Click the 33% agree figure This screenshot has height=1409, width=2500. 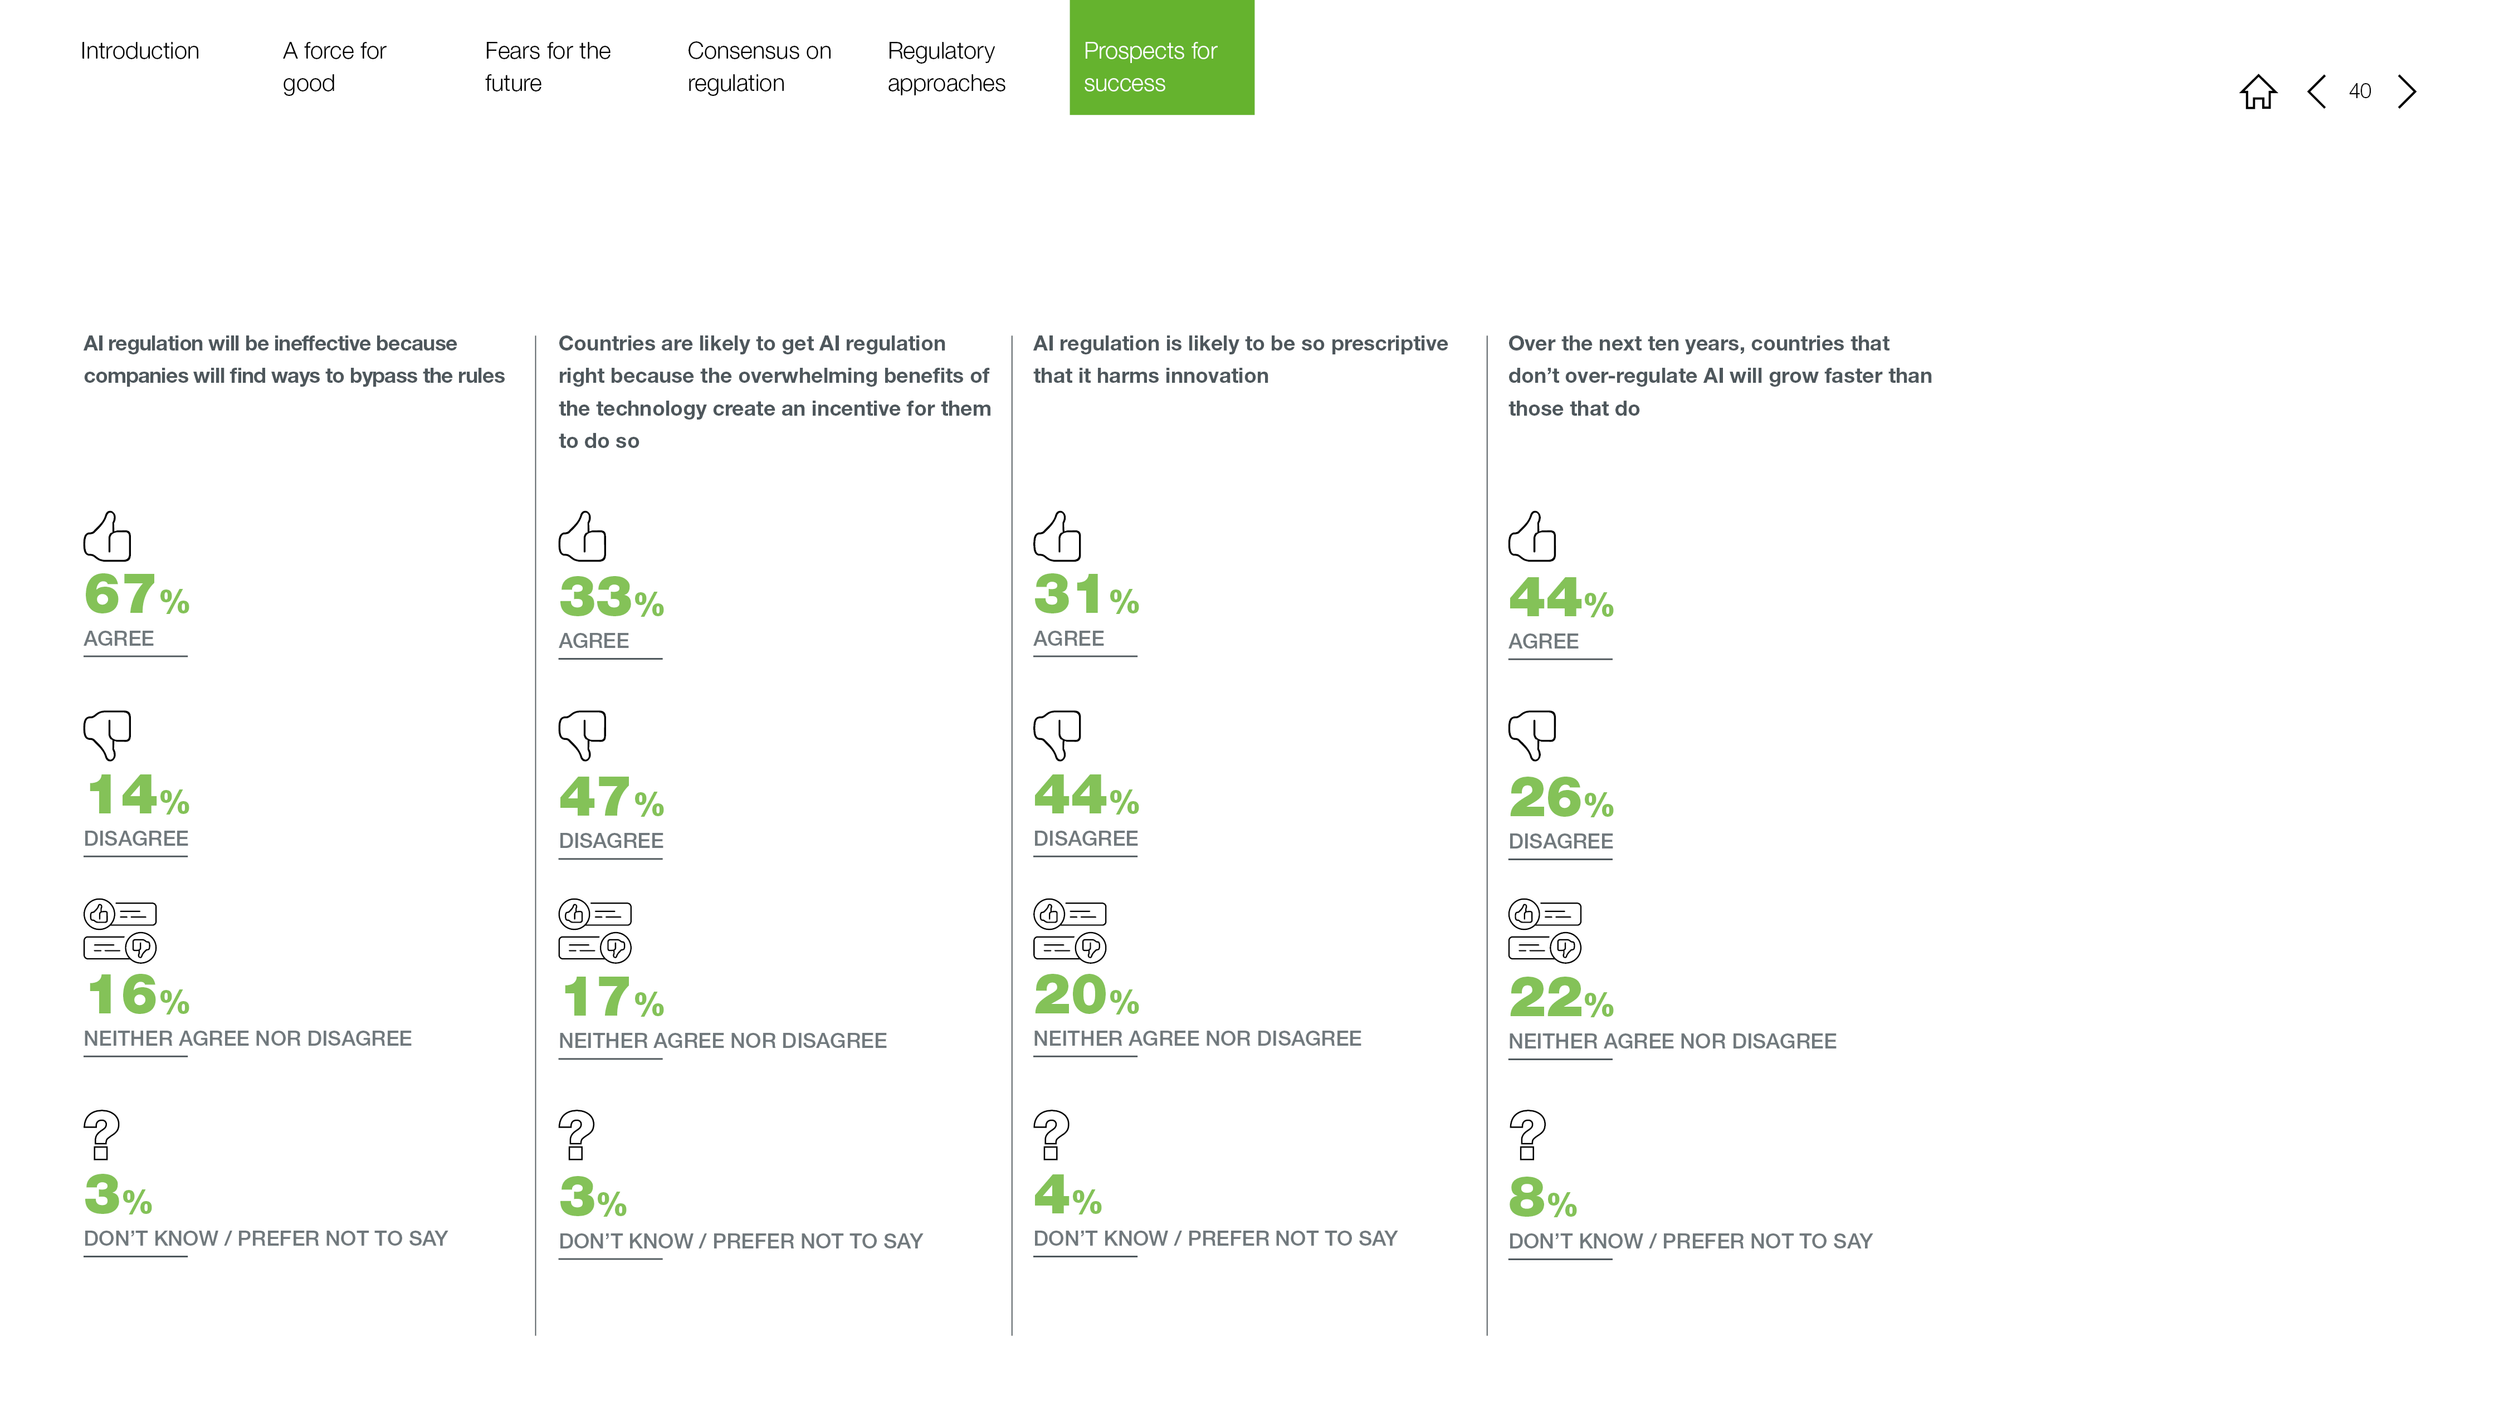click(611, 597)
